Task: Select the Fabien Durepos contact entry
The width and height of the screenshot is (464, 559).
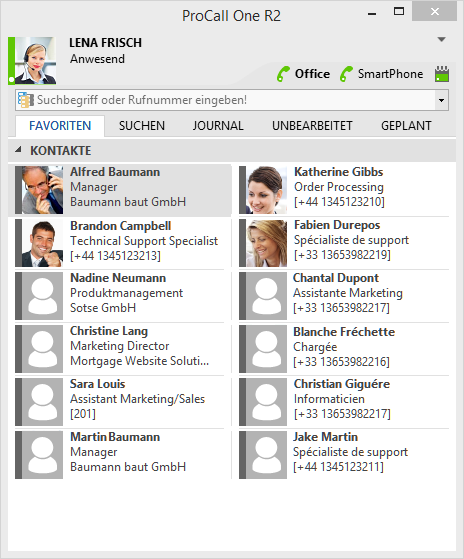Action: pos(344,243)
